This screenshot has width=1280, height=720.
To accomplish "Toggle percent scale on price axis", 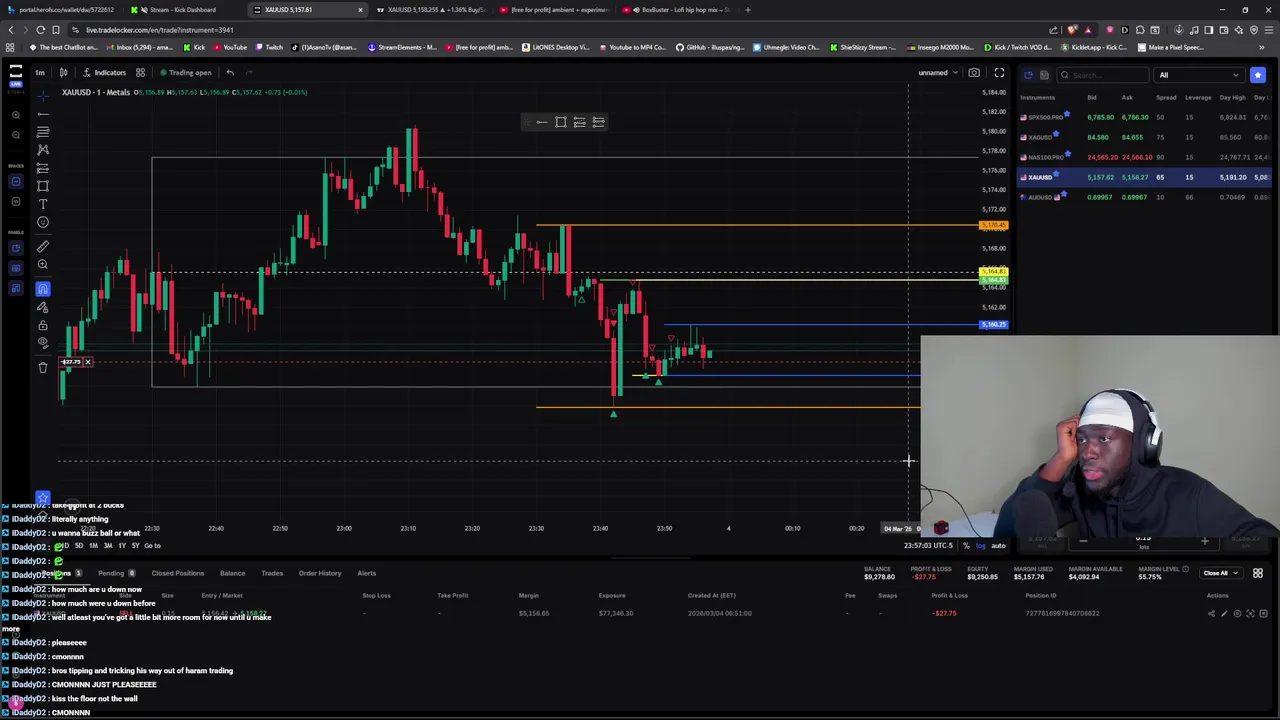I will point(966,545).
